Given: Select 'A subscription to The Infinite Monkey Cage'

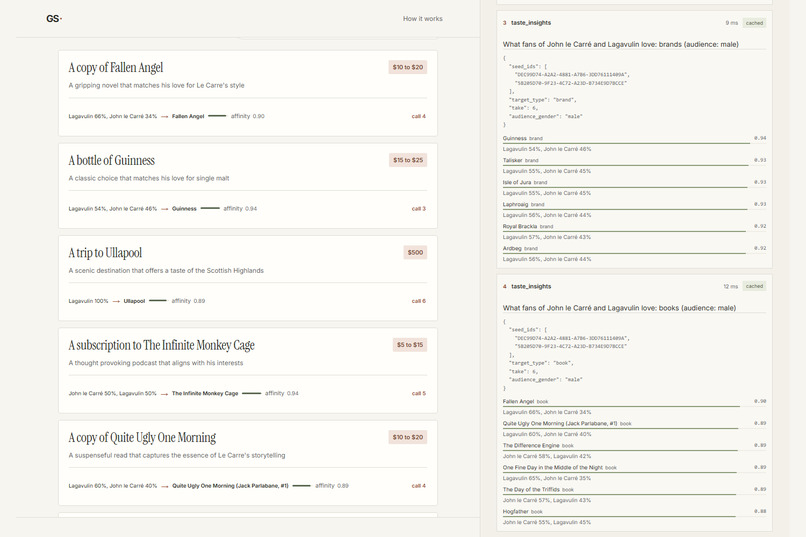Looking at the screenshot, I should click(x=161, y=345).
